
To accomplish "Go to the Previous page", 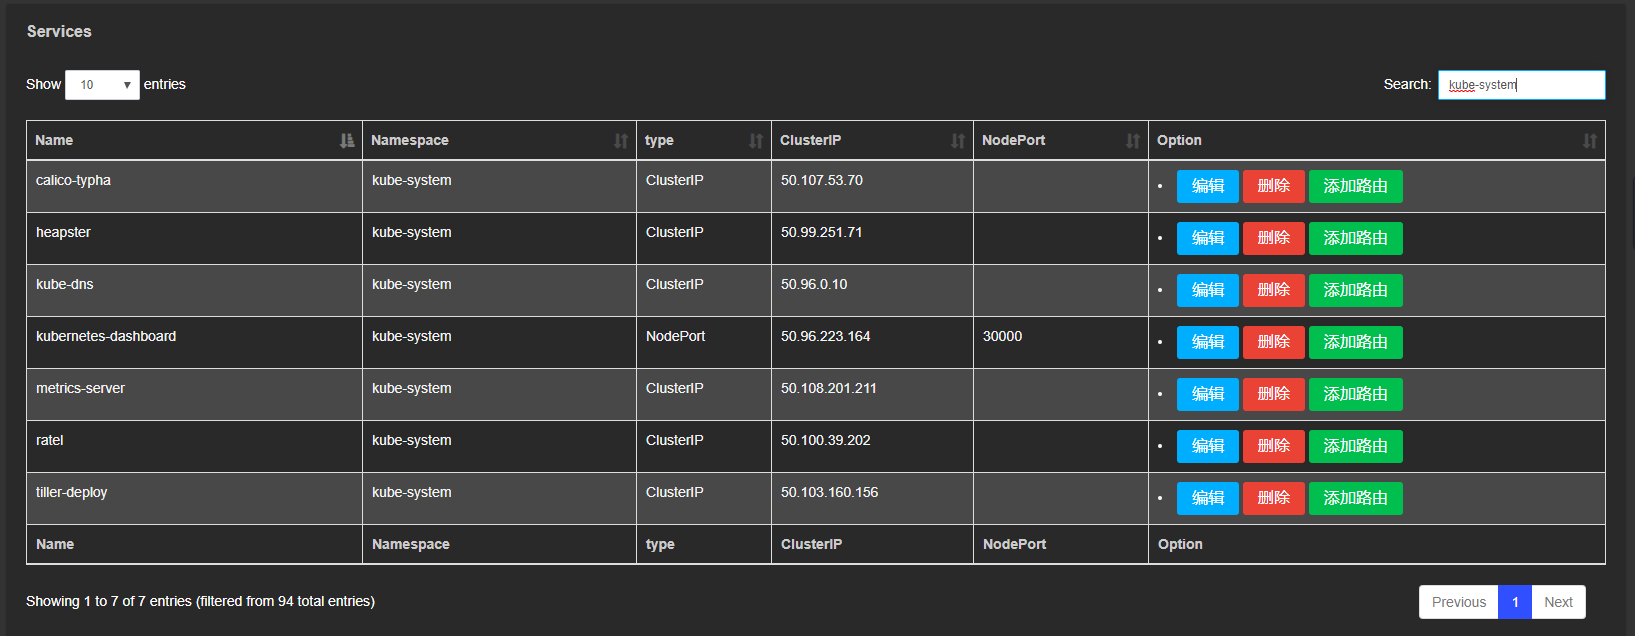I will tap(1458, 602).
